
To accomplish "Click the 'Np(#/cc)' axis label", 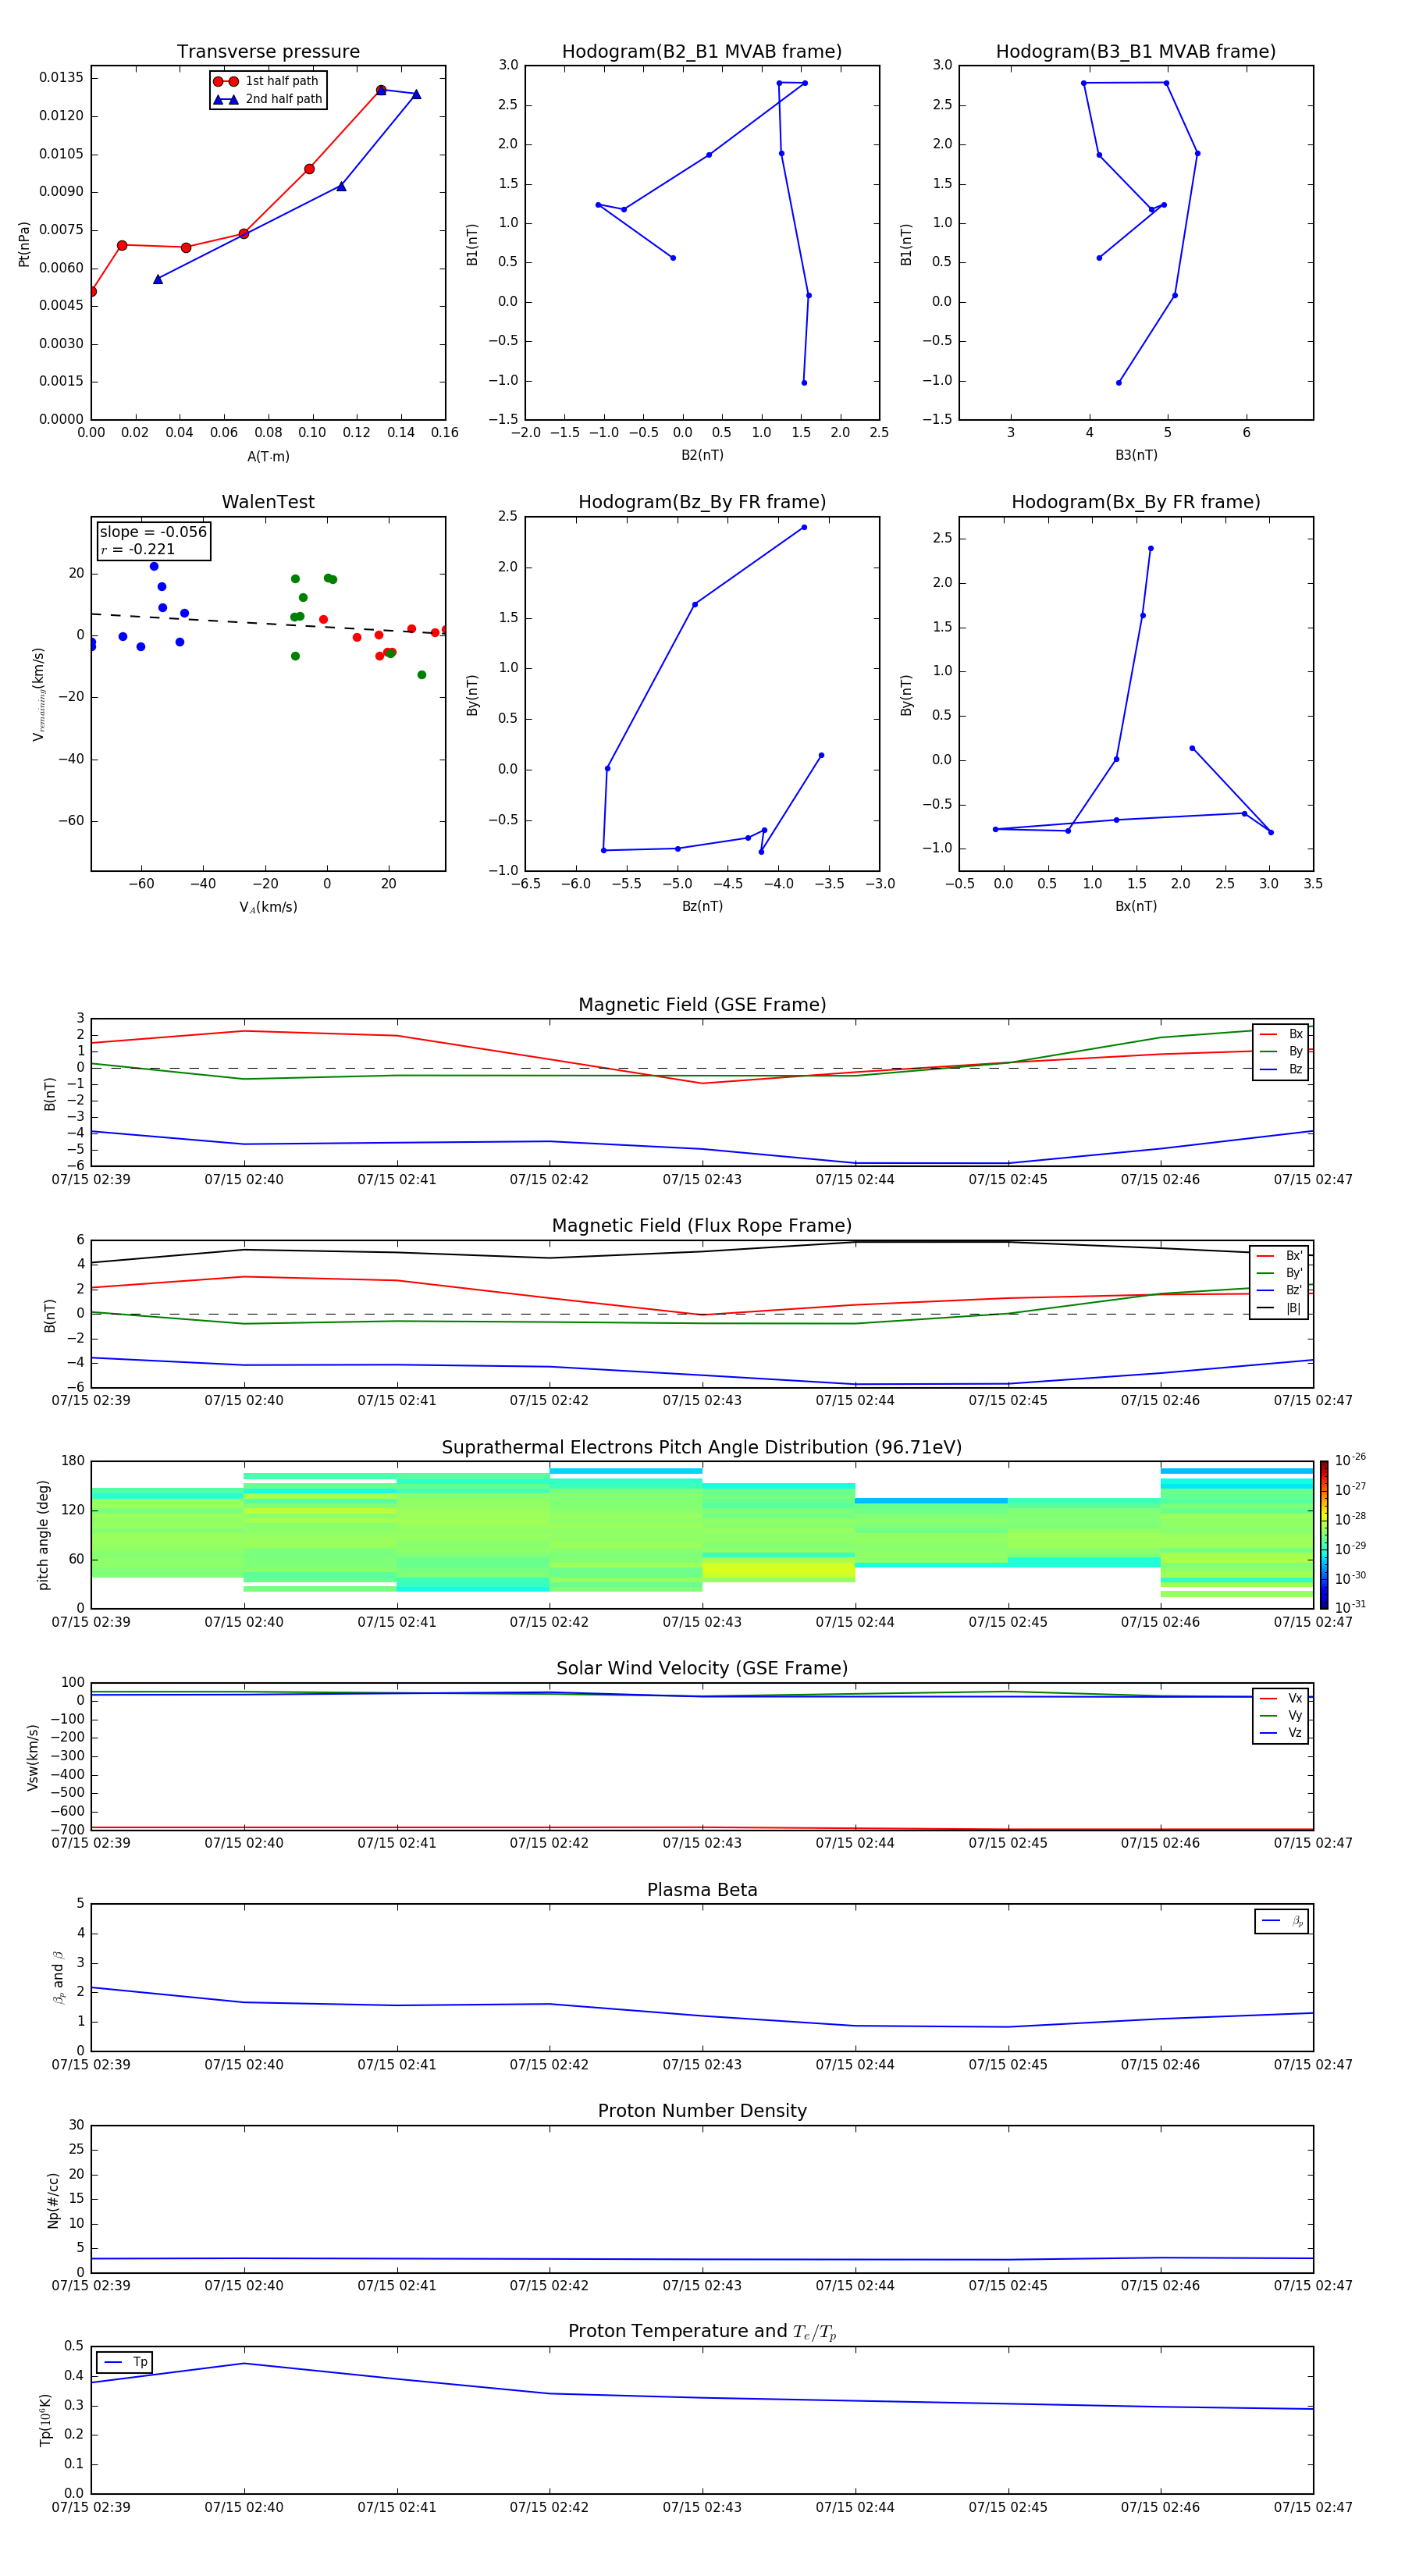I will click(53, 2199).
